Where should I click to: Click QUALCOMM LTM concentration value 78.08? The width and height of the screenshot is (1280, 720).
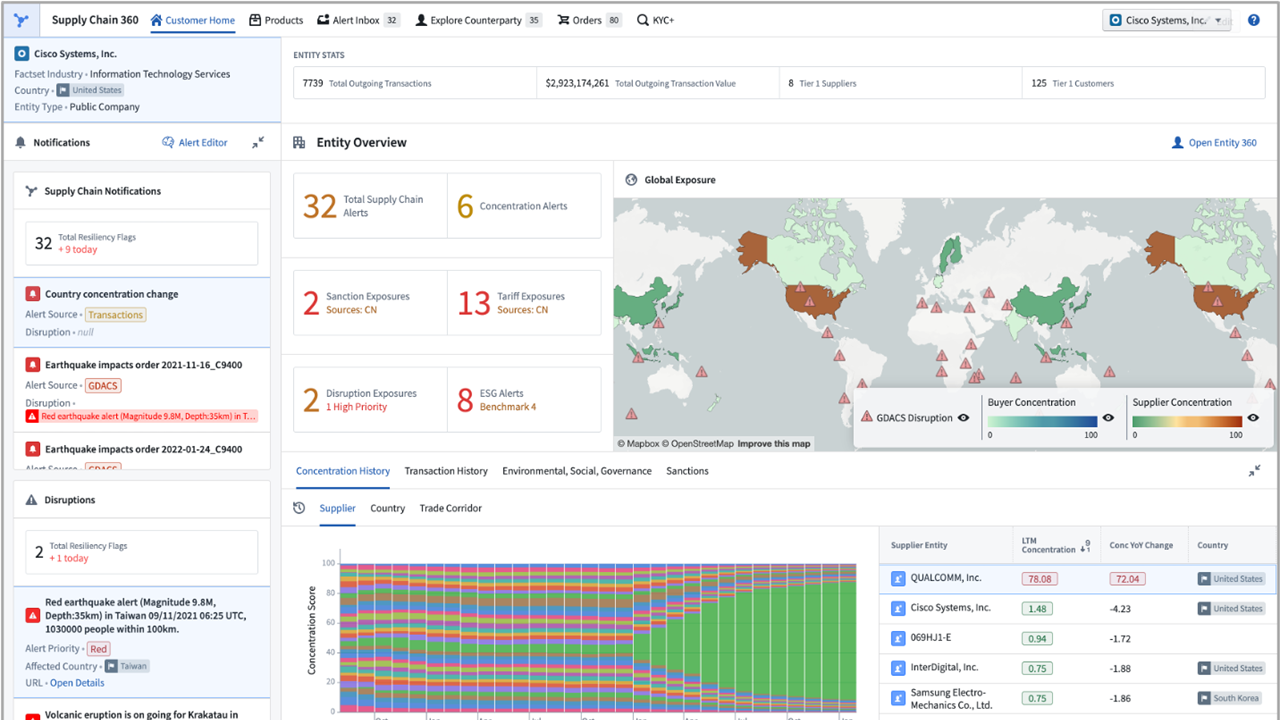pos(1041,579)
